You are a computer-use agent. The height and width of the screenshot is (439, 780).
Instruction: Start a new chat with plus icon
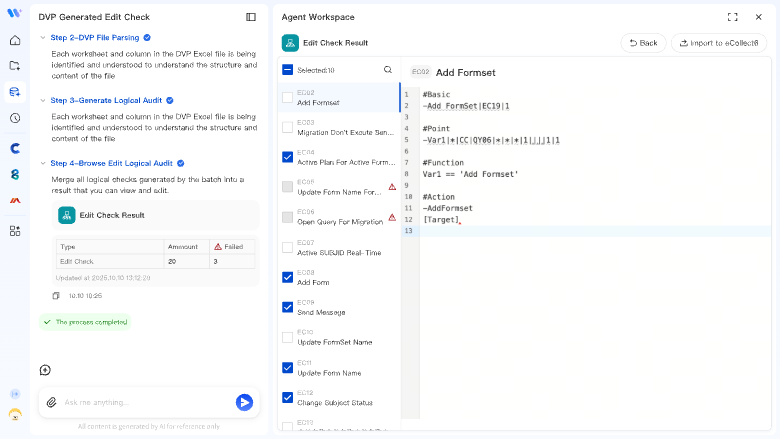[45, 370]
